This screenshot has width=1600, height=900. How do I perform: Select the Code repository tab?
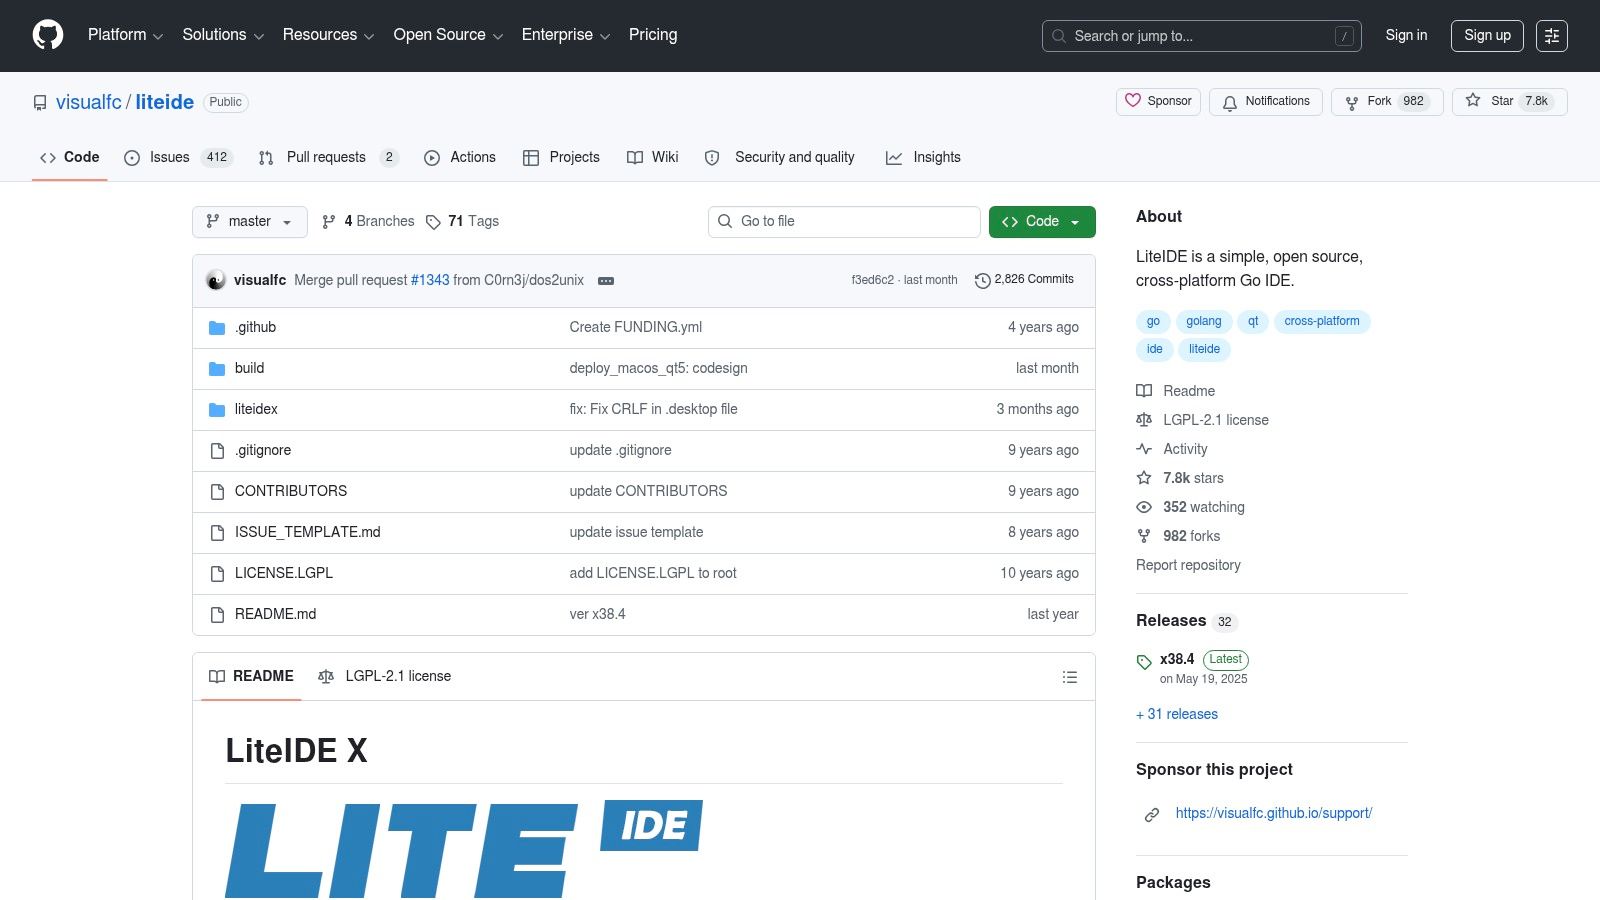coord(70,158)
